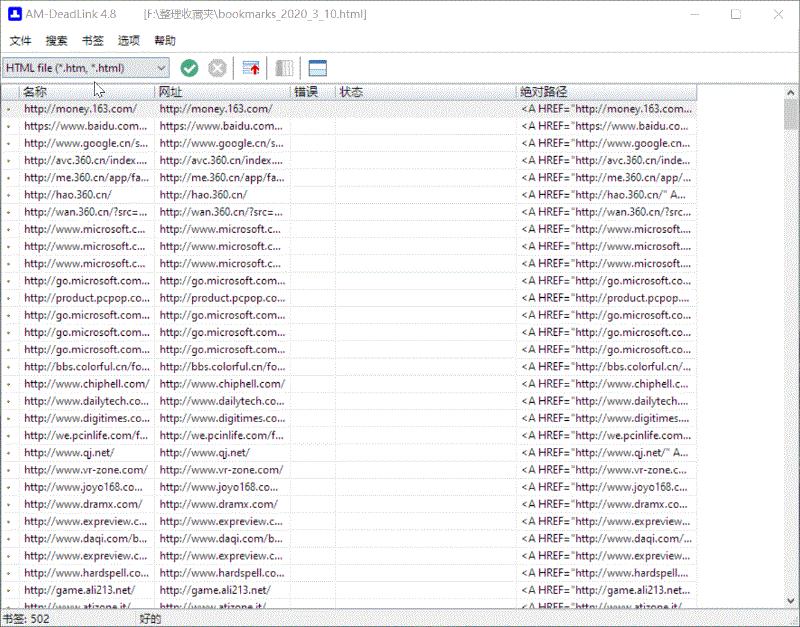Screen dimensions: 800x627
Task: Toggle the internal browser preview pane icon
Action: click(x=318, y=68)
